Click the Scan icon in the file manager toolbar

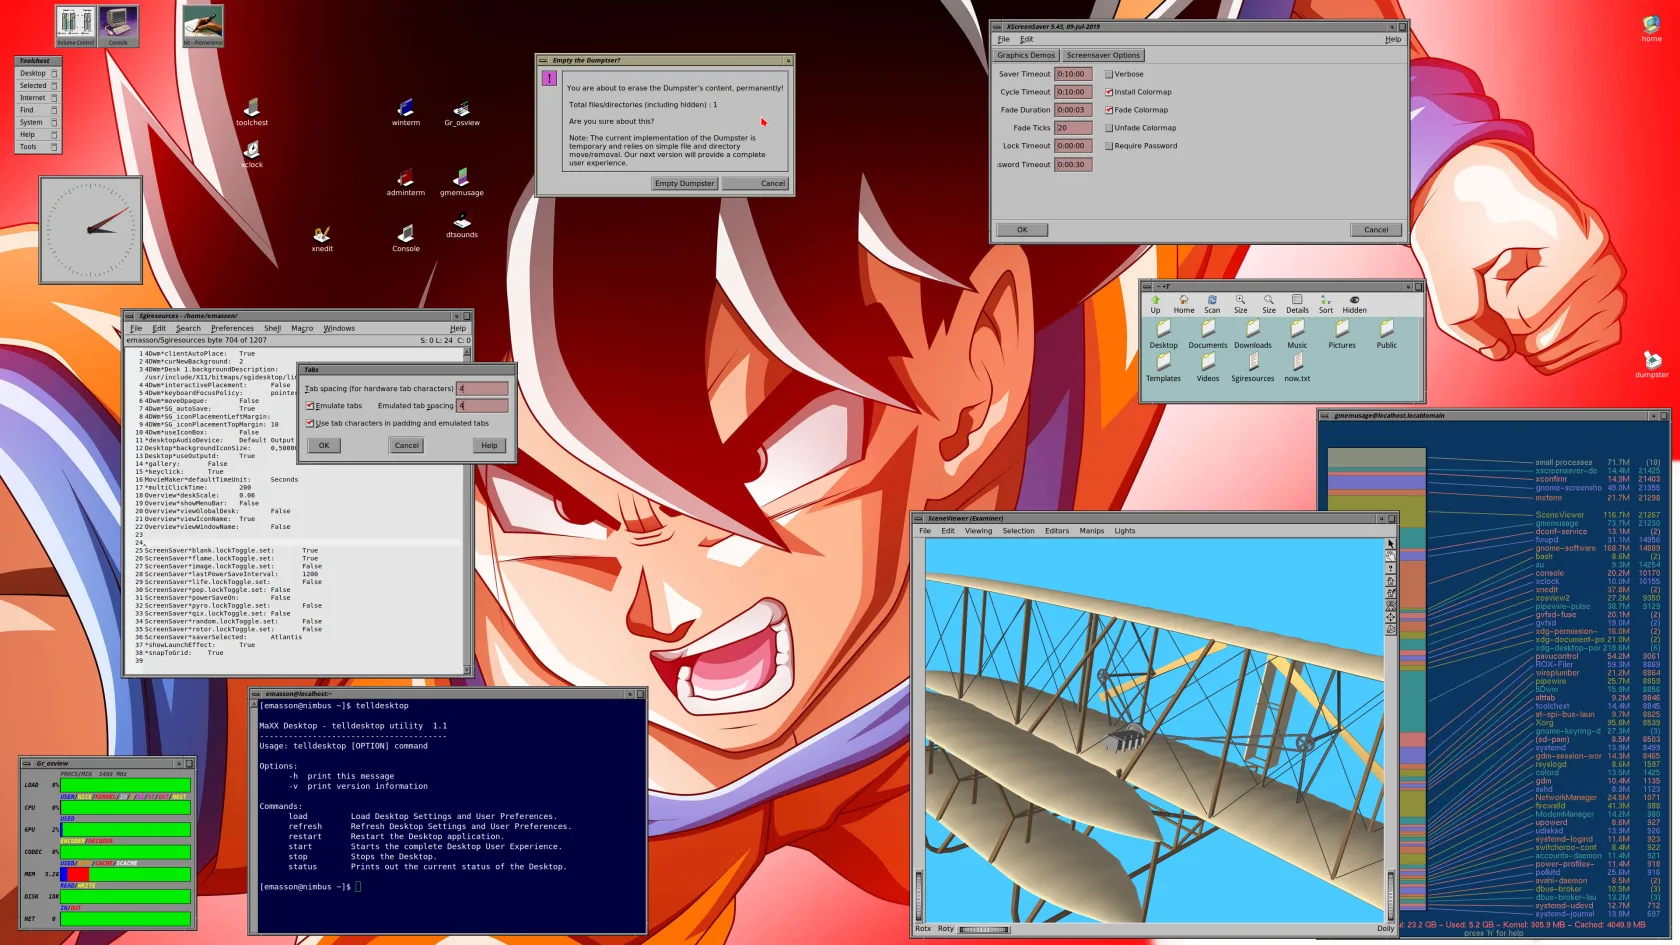(1212, 301)
